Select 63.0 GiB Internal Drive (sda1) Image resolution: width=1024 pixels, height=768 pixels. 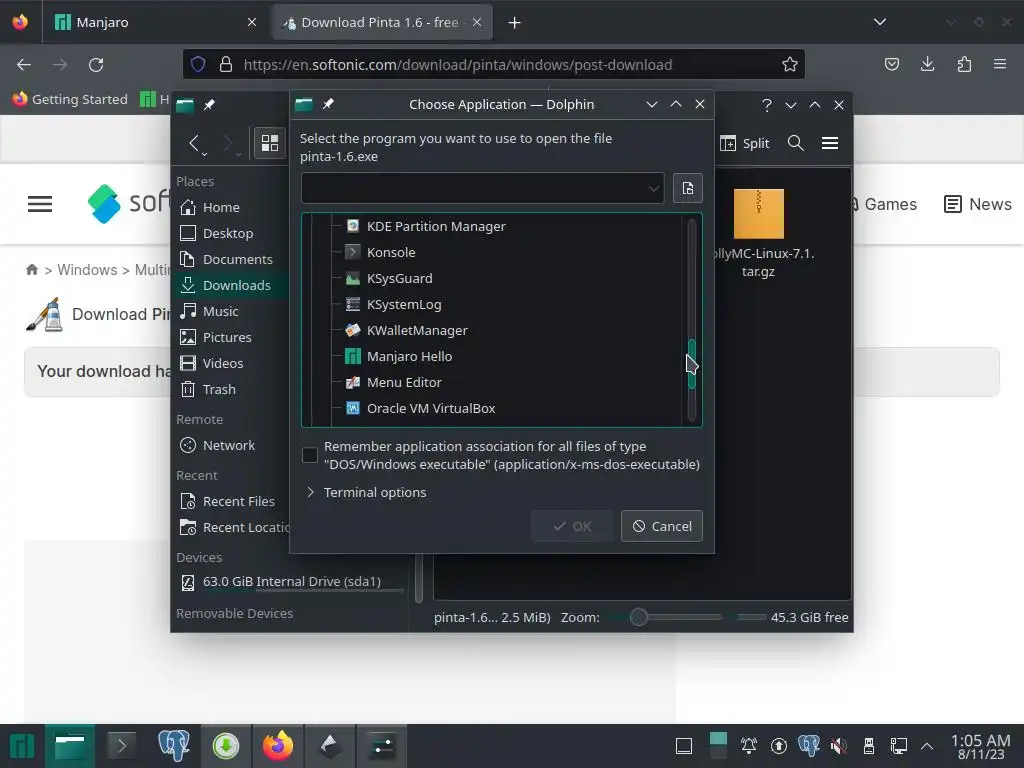[291, 581]
